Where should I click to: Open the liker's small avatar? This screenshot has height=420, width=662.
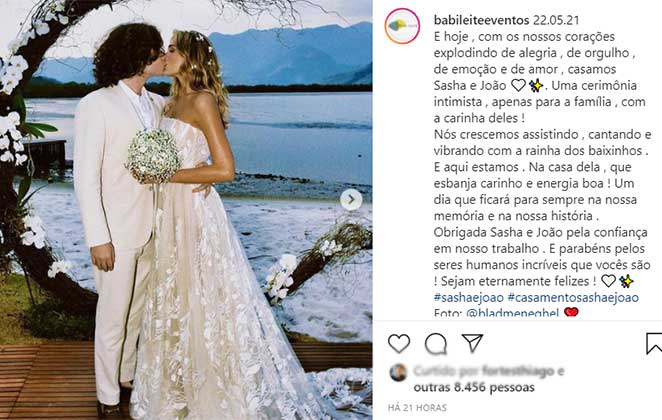pos(398,372)
